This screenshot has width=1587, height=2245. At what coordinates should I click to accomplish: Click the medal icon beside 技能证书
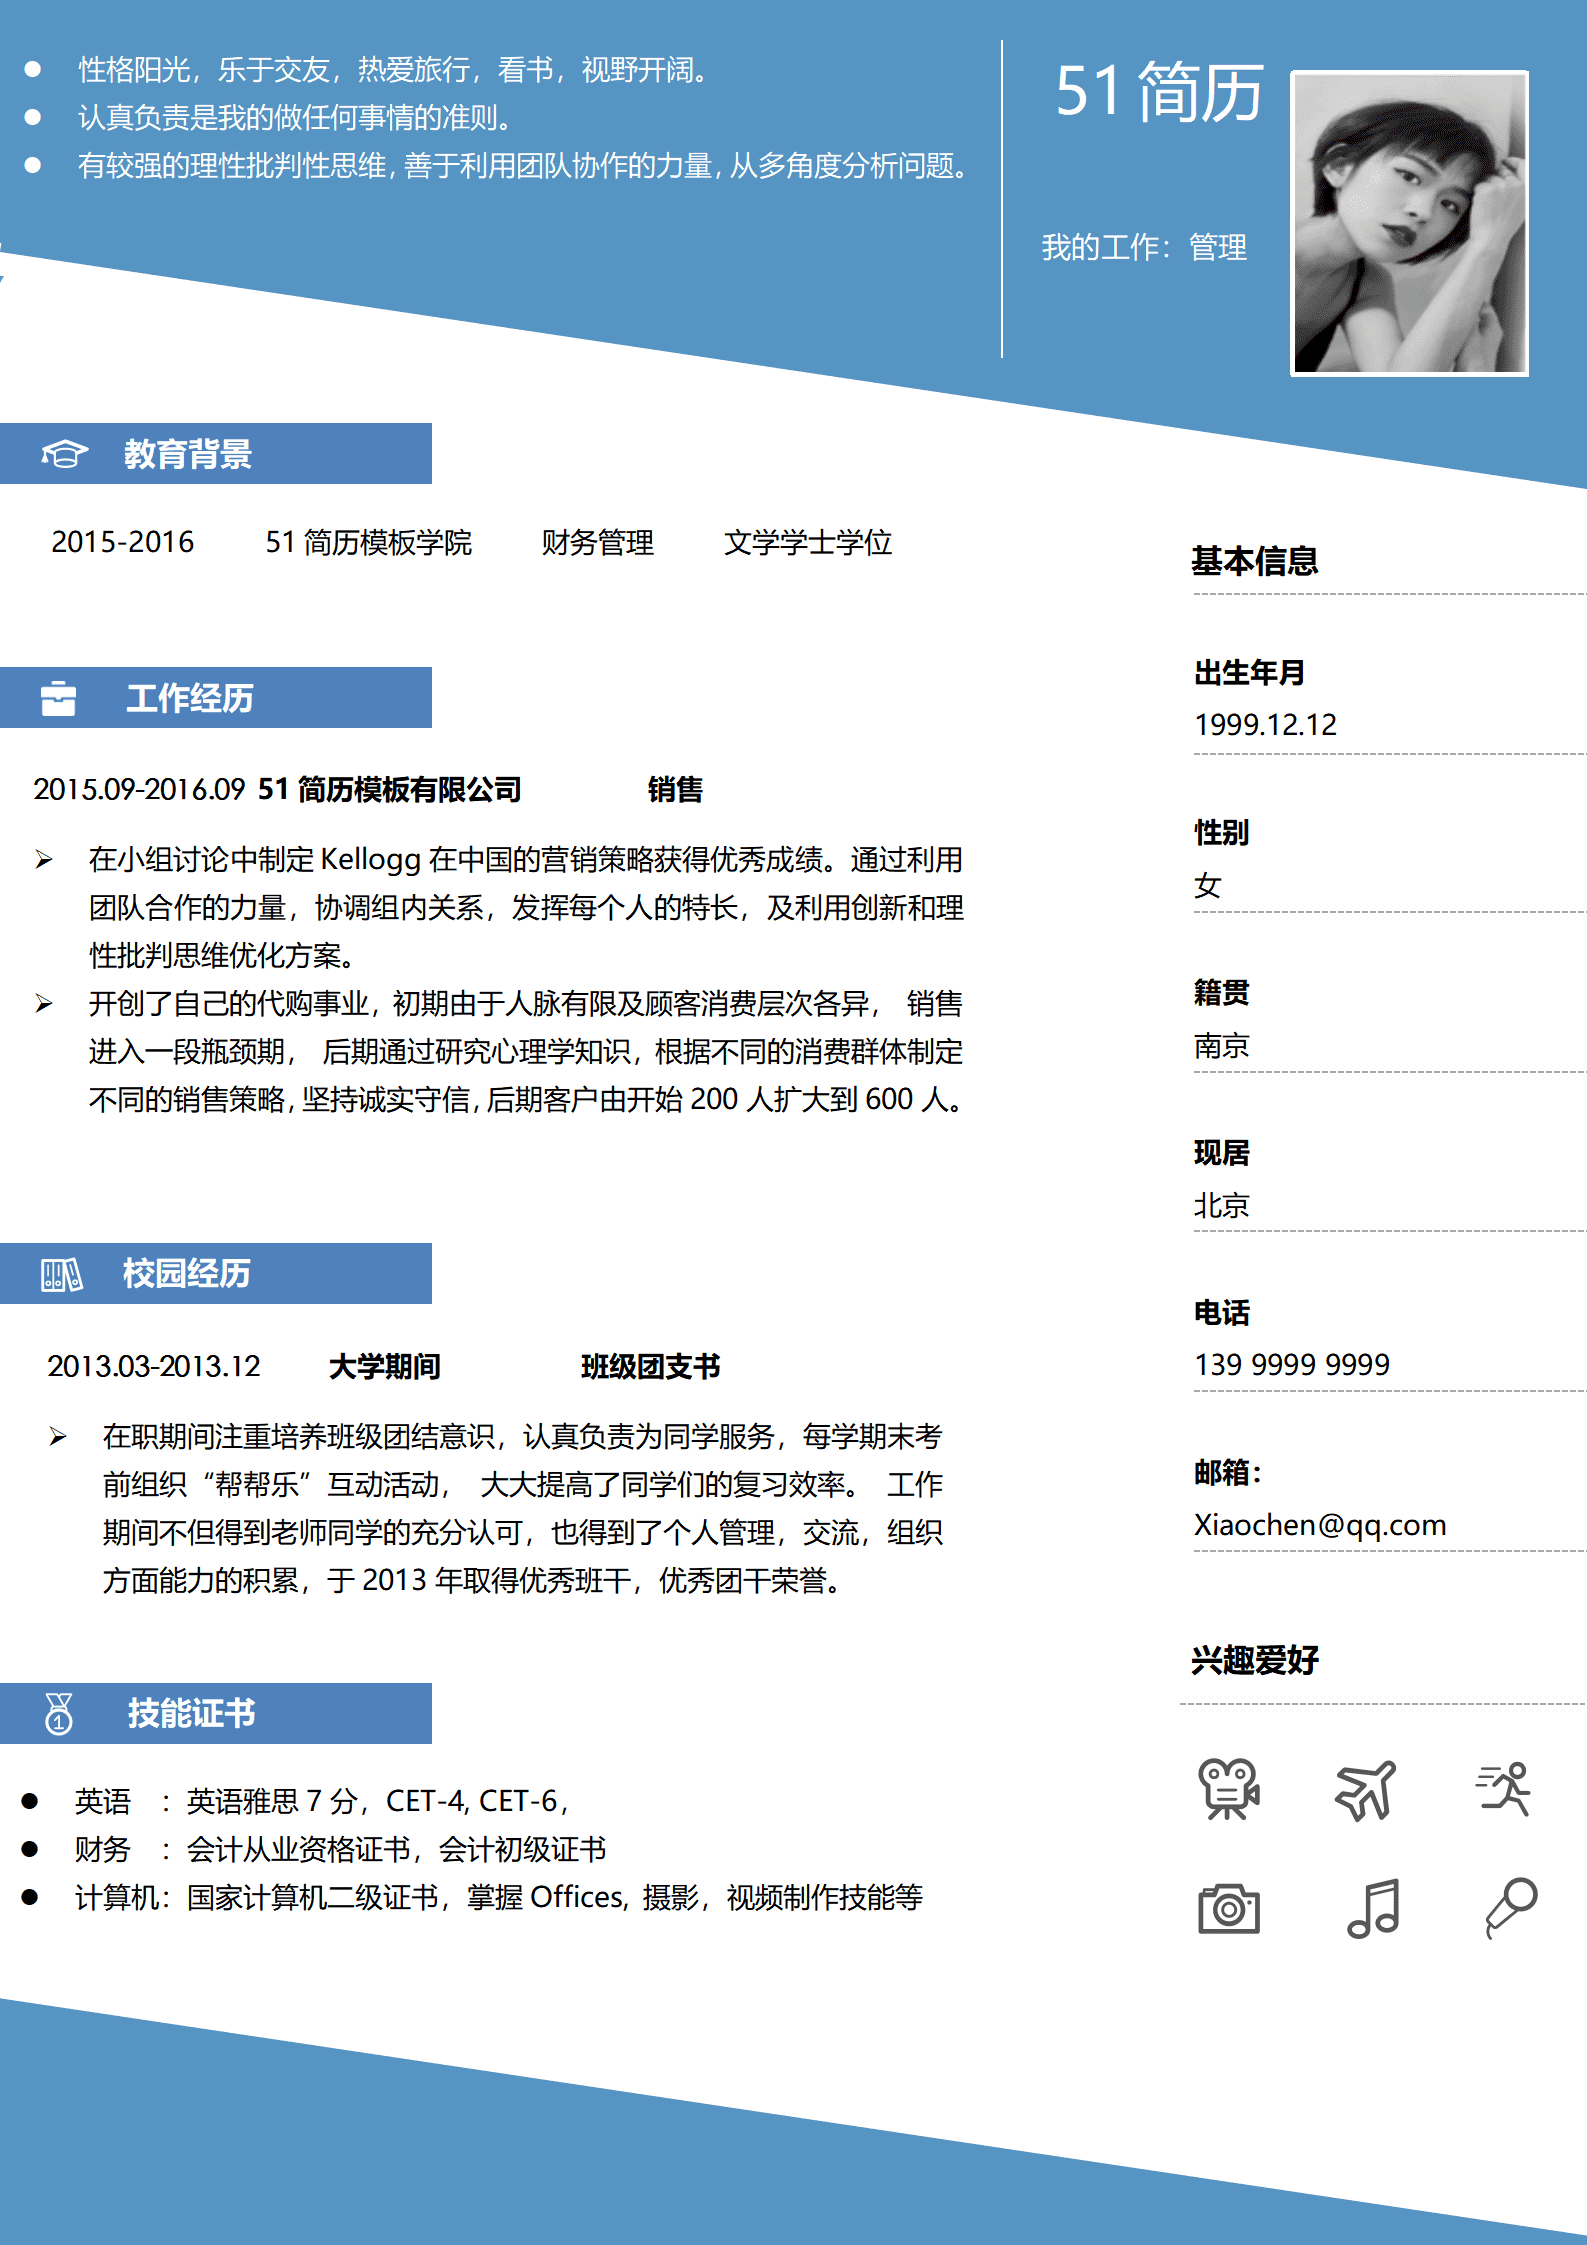[59, 1713]
